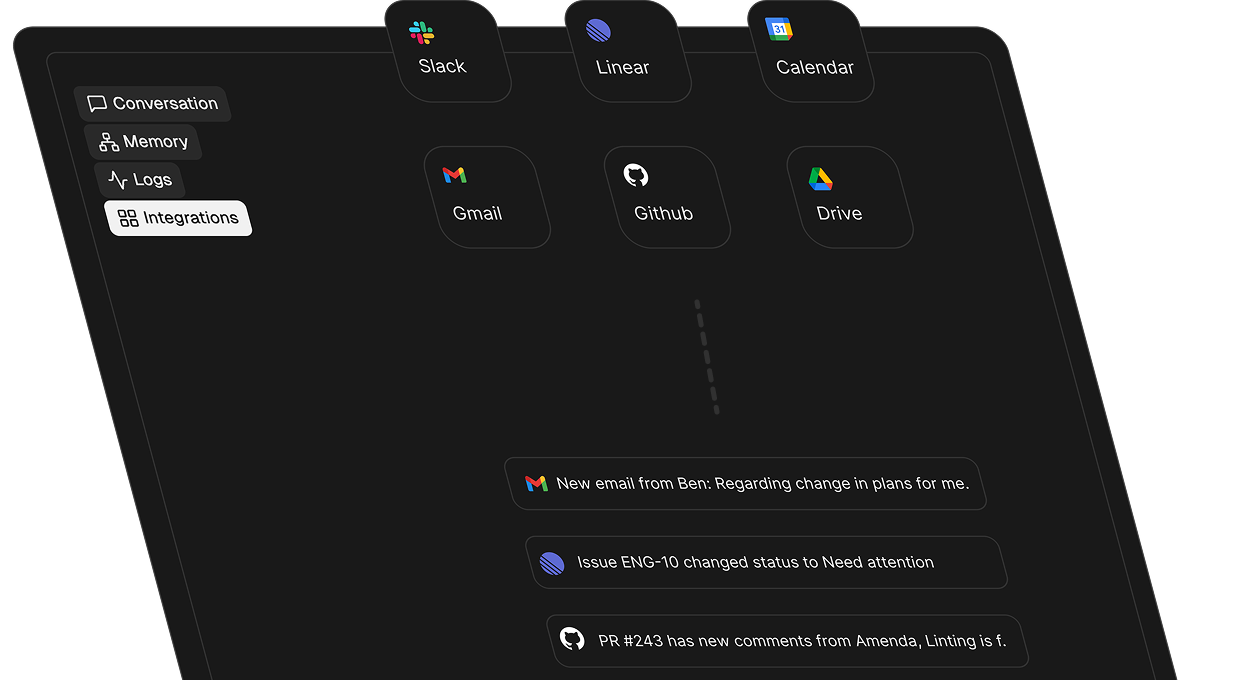Click the "Github" card label text
This screenshot has height=680, width=1242.
[x=664, y=213]
